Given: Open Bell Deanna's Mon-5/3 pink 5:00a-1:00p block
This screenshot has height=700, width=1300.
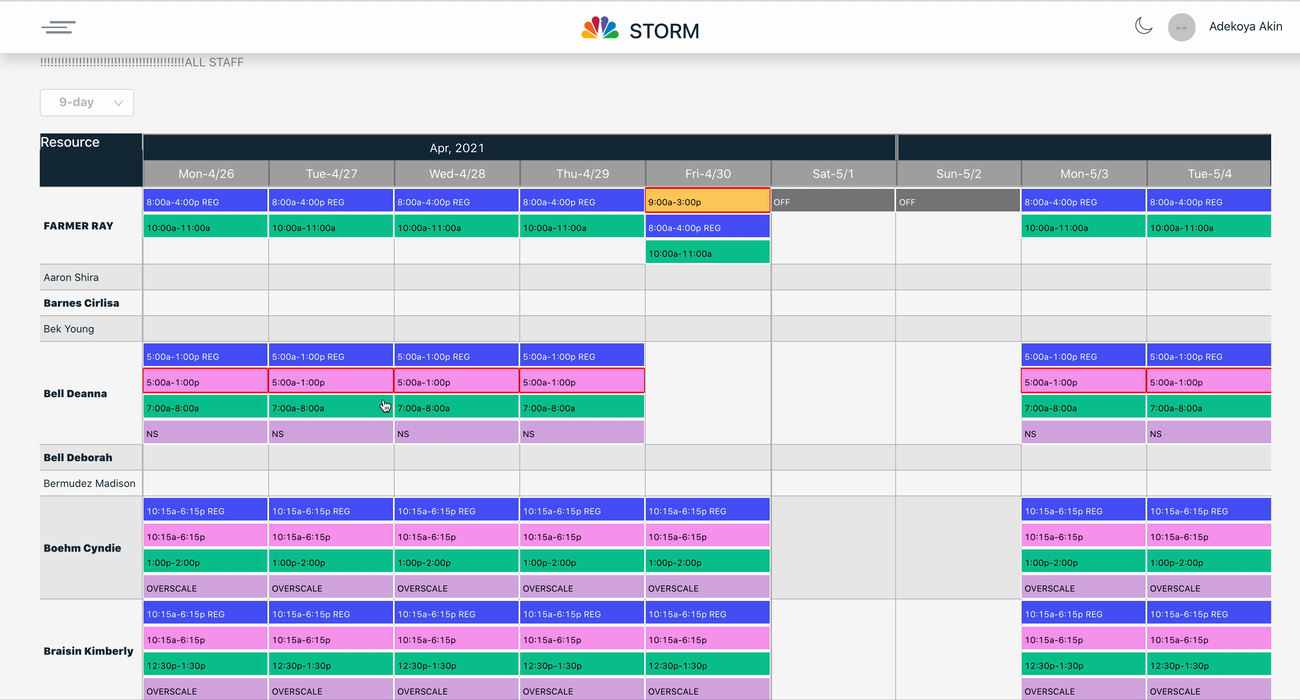Looking at the screenshot, I should click(x=1084, y=382).
